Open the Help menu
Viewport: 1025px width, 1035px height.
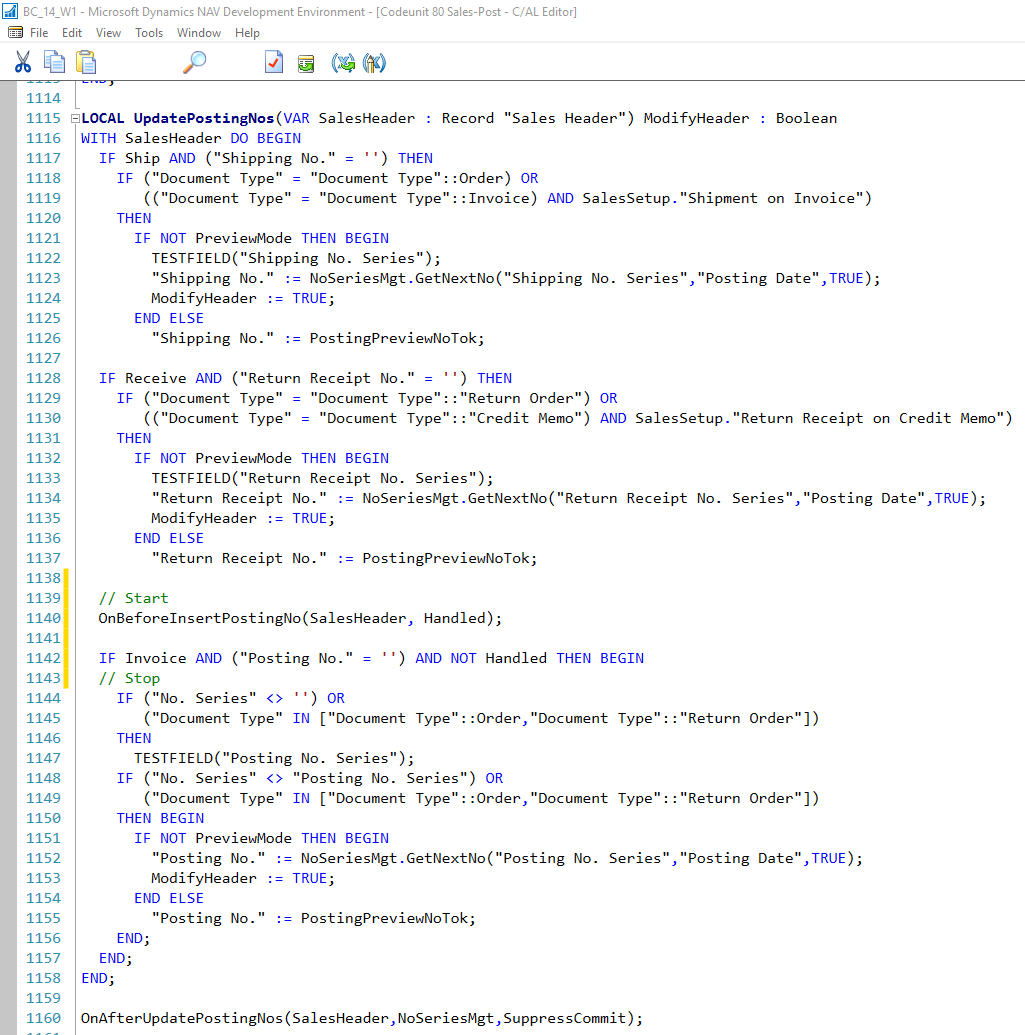tap(246, 32)
